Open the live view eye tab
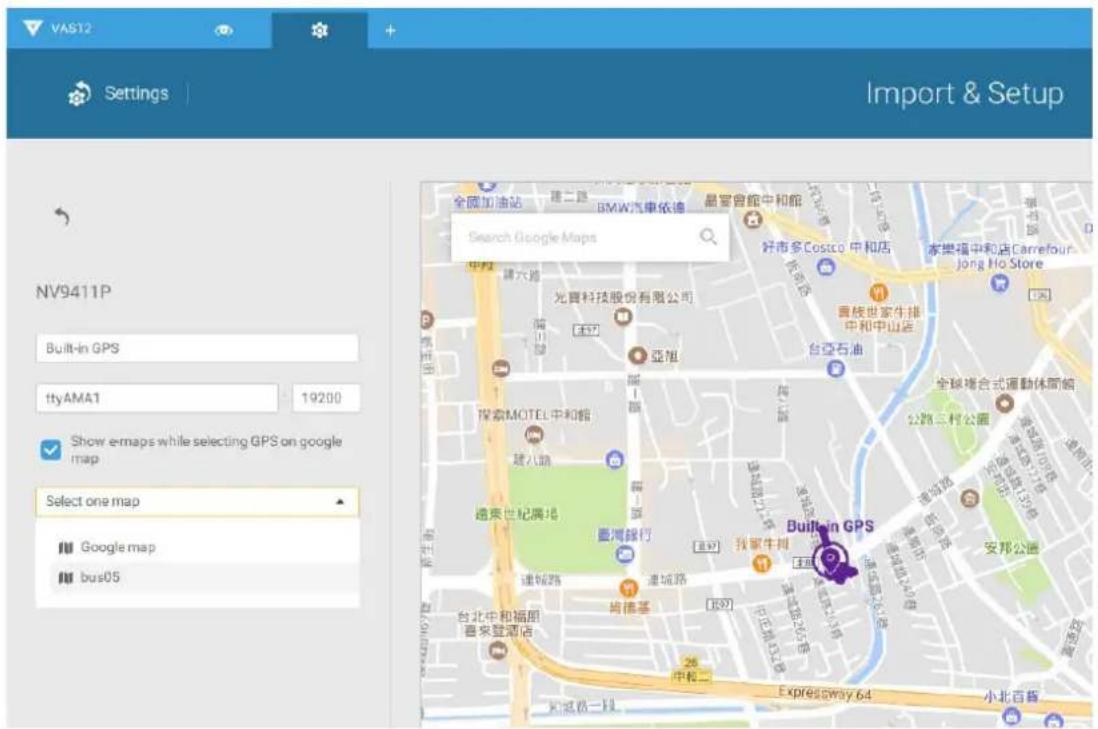This screenshot has width=1098, height=729. [224, 30]
